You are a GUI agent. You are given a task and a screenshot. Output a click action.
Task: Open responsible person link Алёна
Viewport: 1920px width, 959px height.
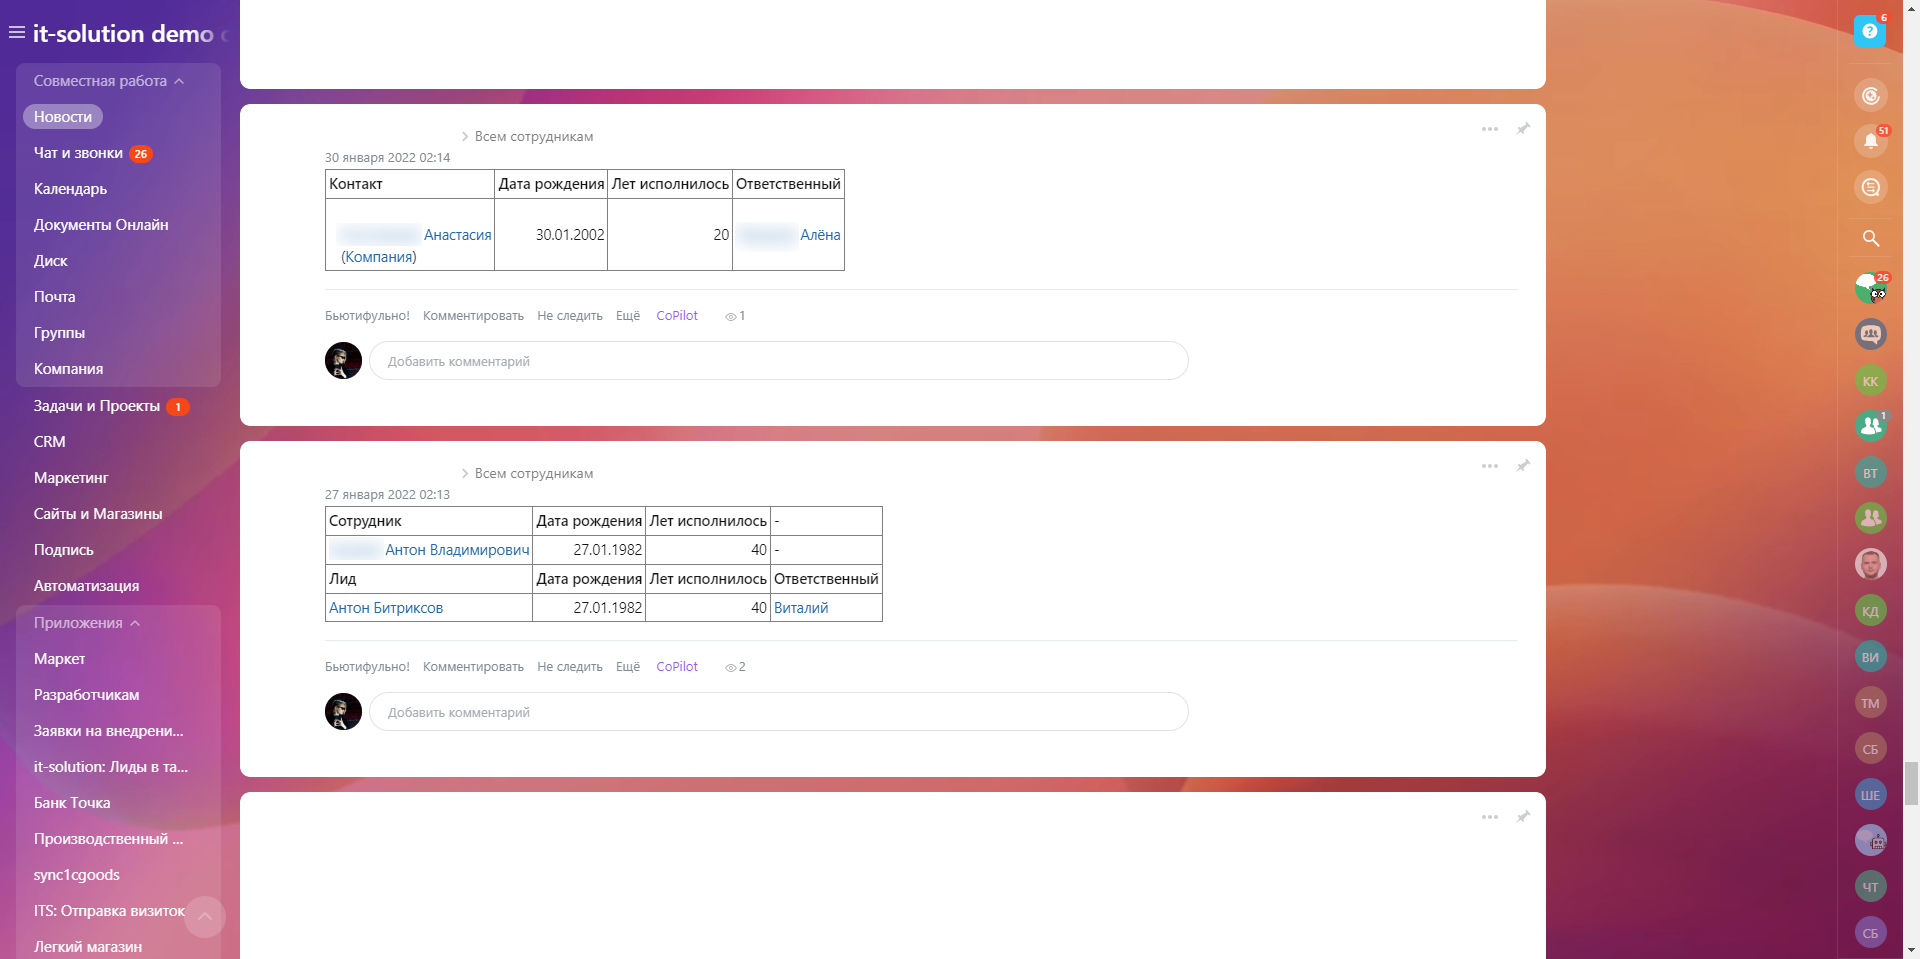[x=820, y=235]
